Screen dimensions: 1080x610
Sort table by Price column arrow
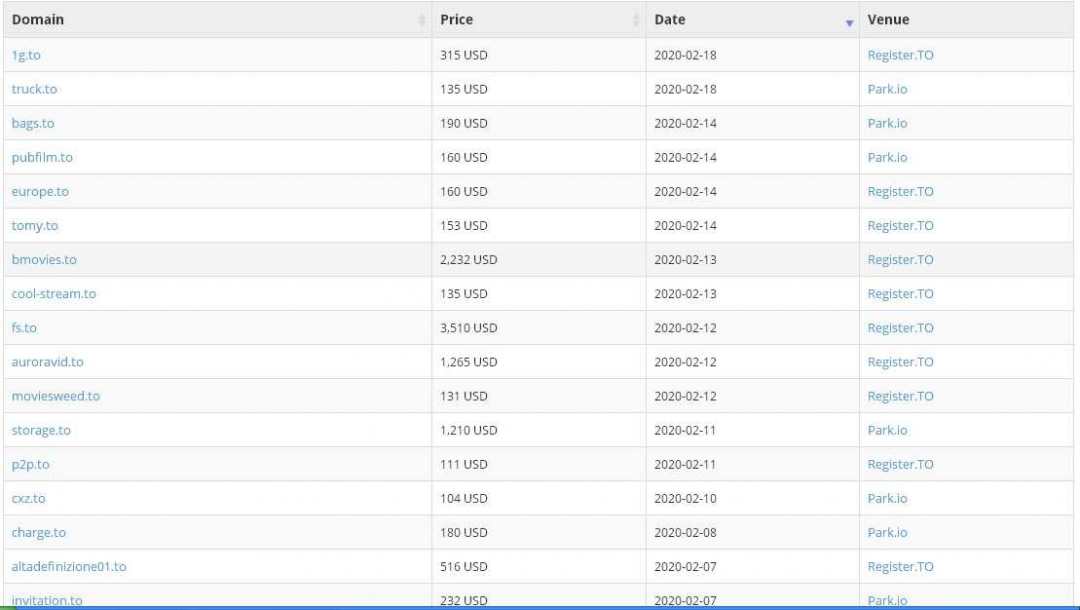point(636,21)
